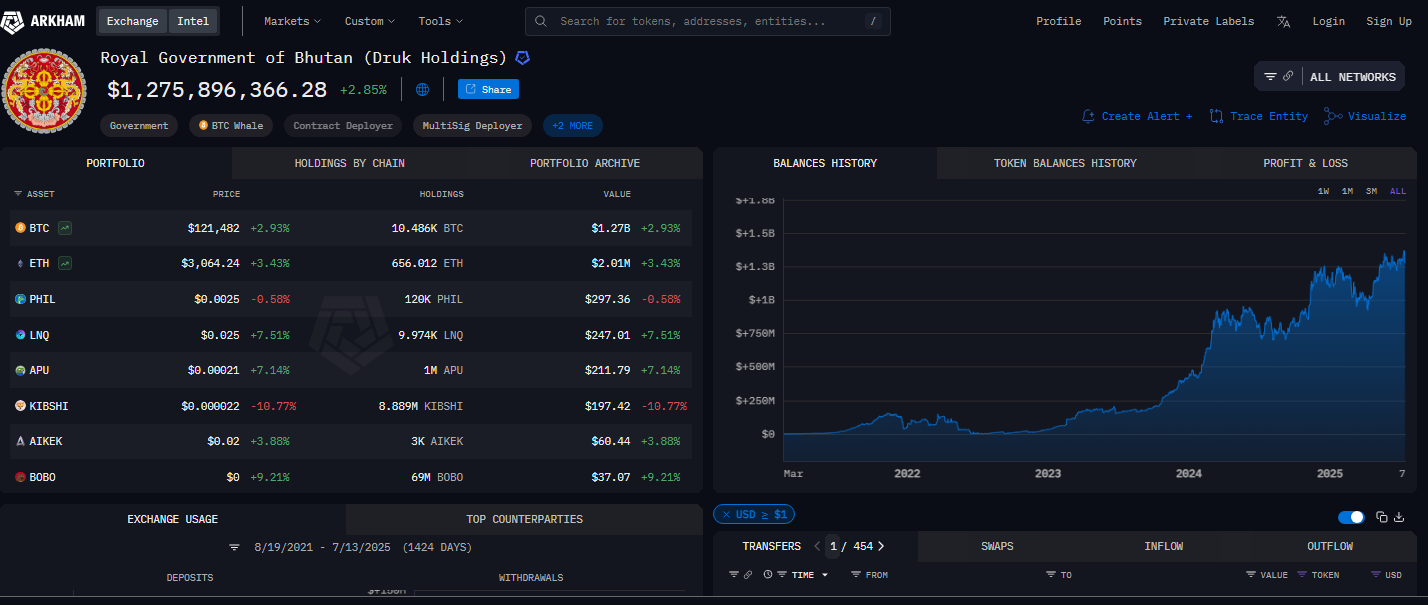This screenshot has height=605, width=1428.
Task: Filter transfers by USD column icon
Action: pyautogui.click(x=1376, y=575)
